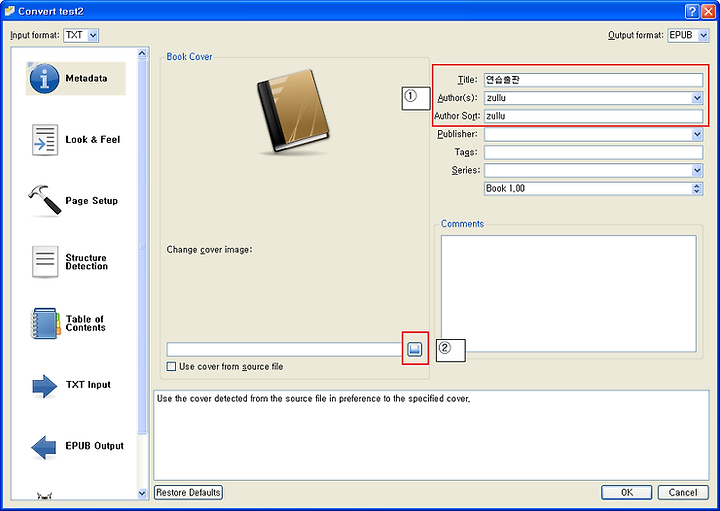Open the Metadata section
Image resolution: width=720 pixels, height=511 pixels.
click(x=76, y=79)
